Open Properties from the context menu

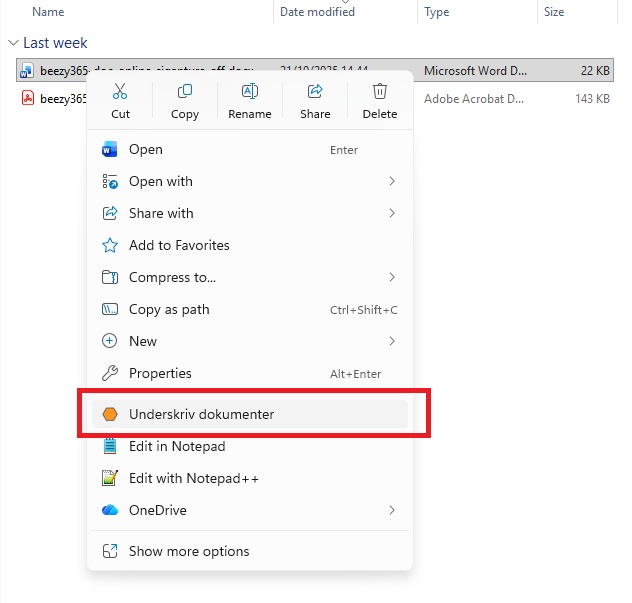(x=160, y=373)
